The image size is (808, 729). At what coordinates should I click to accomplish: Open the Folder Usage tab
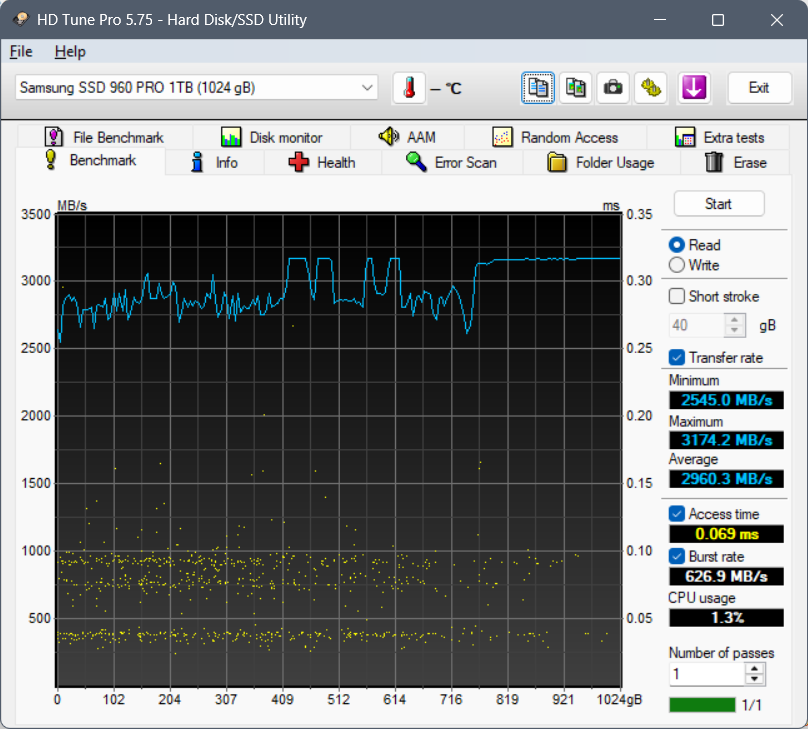tap(601, 162)
